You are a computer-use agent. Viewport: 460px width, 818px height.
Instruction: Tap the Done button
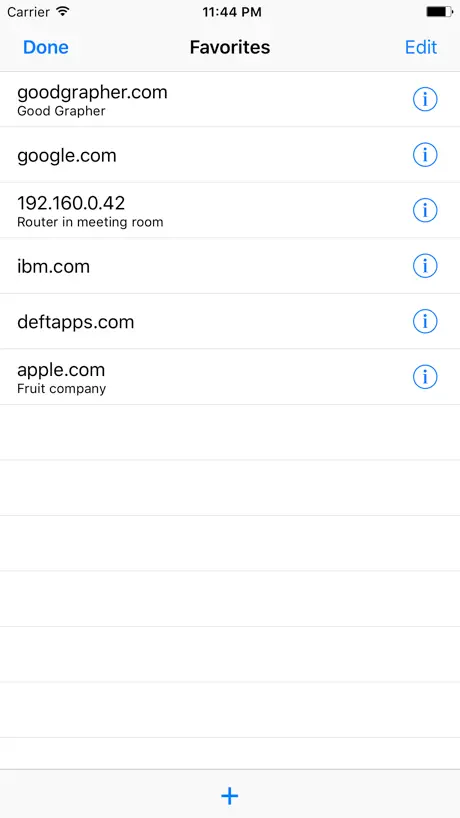point(46,47)
